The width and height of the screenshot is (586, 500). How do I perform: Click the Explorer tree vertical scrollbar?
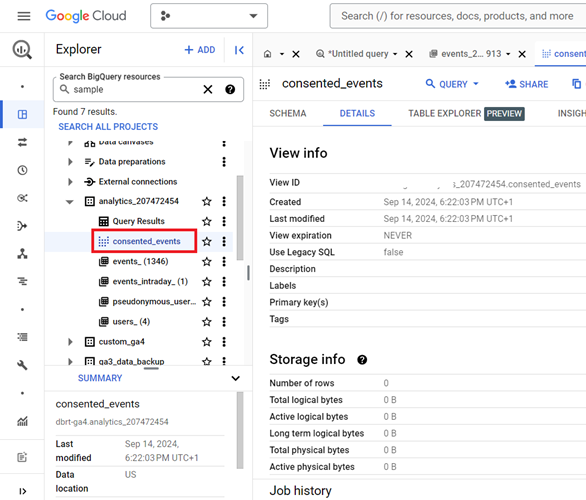pyautogui.click(x=240, y=218)
